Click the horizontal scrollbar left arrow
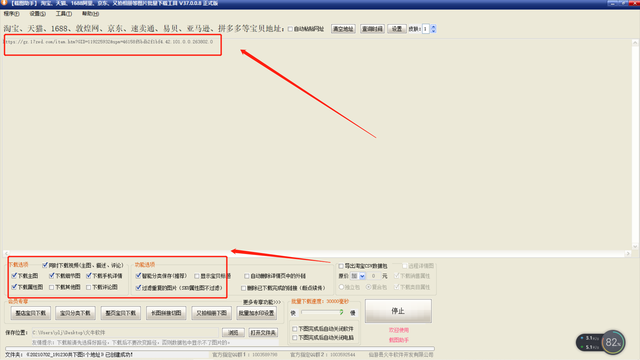The width and height of the screenshot is (640, 360). 6,253
